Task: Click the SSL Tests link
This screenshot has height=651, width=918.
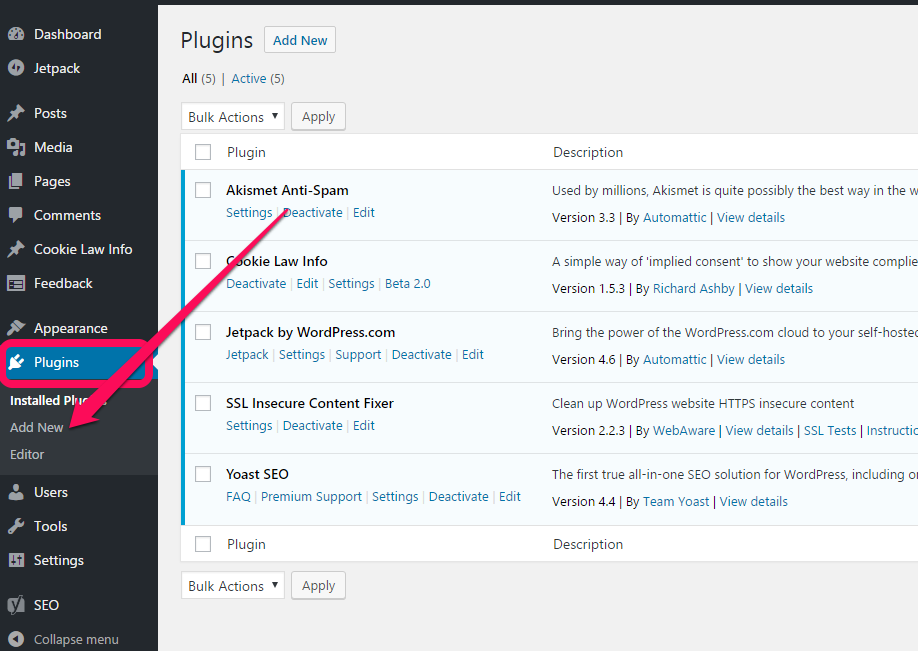Action: point(830,430)
